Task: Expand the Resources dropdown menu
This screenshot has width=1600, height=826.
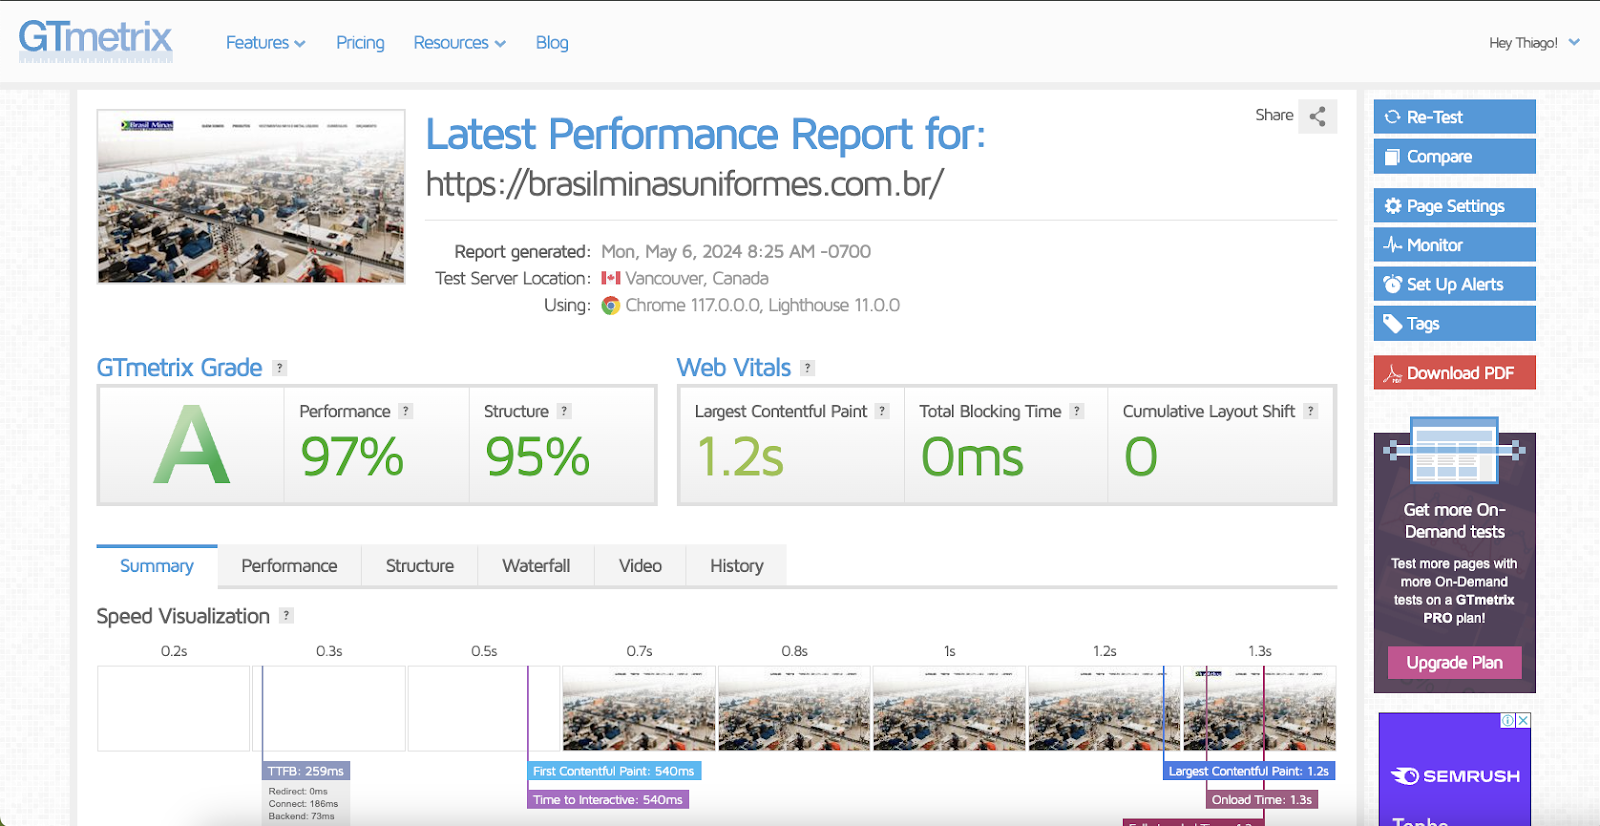Action: click(460, 43)
